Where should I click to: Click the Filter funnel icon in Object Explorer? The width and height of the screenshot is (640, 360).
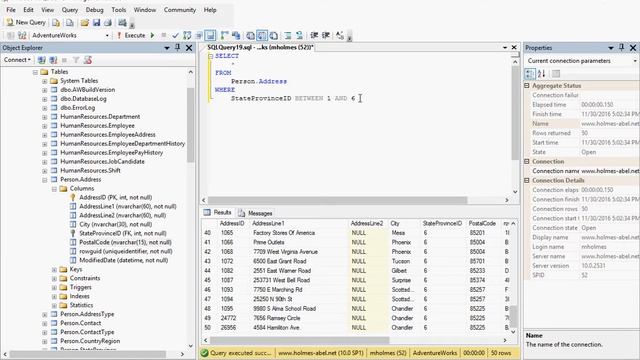point(76,60)
